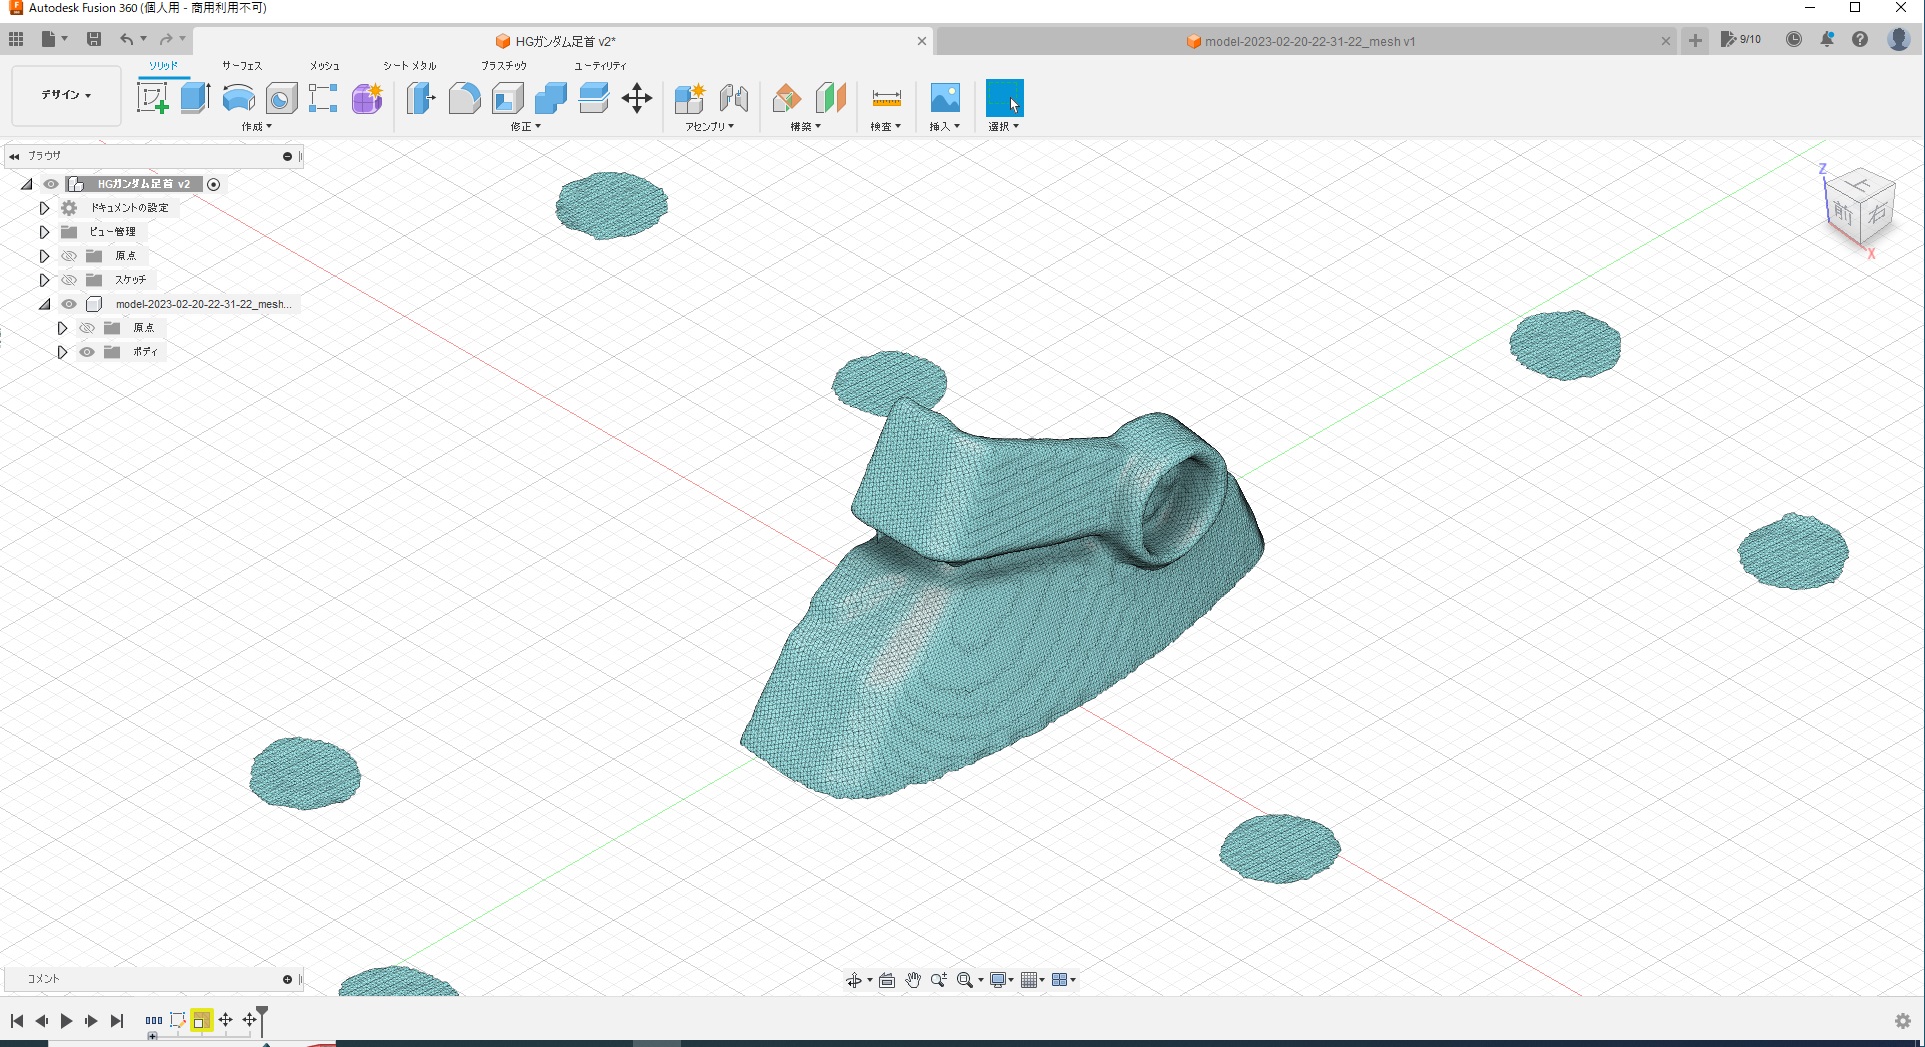1925x1047 pixels.
Task: Open the 修正 menu label
Action: [x=525, y=127]
